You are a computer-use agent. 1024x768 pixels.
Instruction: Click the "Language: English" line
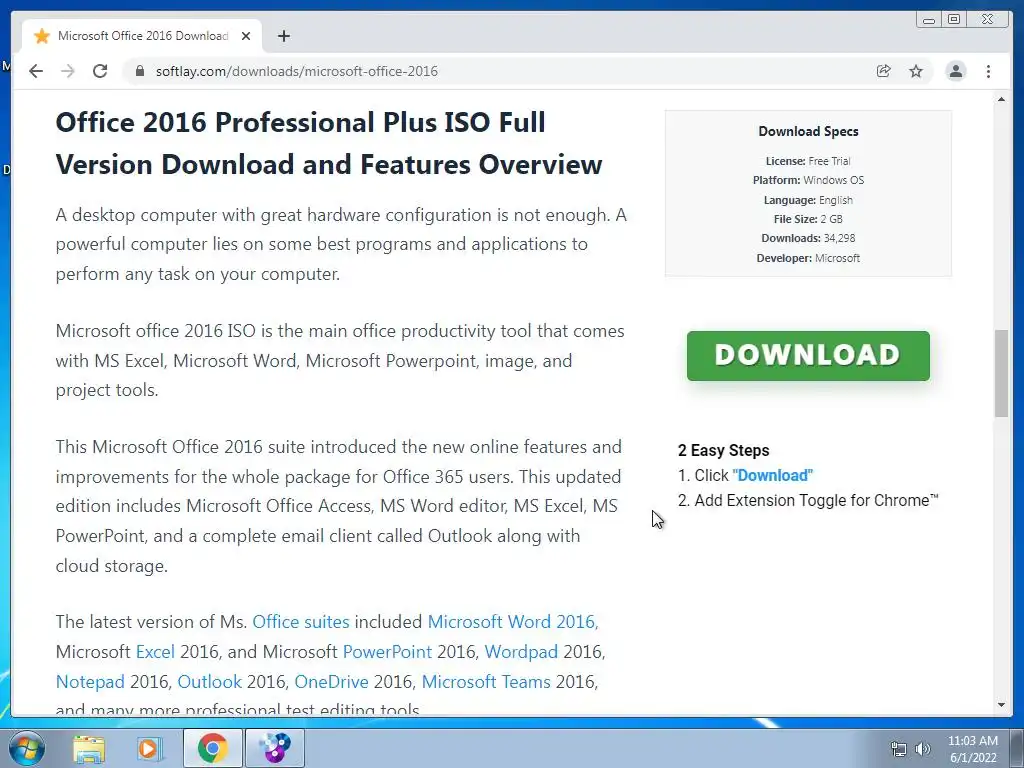[808, 200]
